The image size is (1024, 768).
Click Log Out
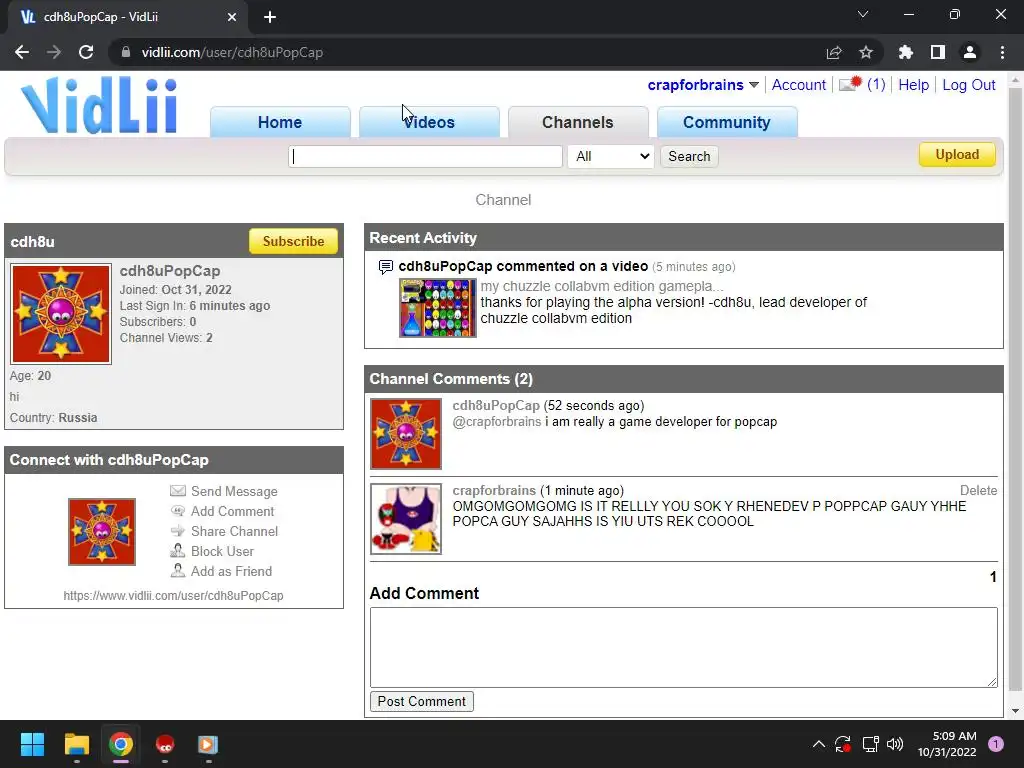pyautogui.click(x=968, y=85)
